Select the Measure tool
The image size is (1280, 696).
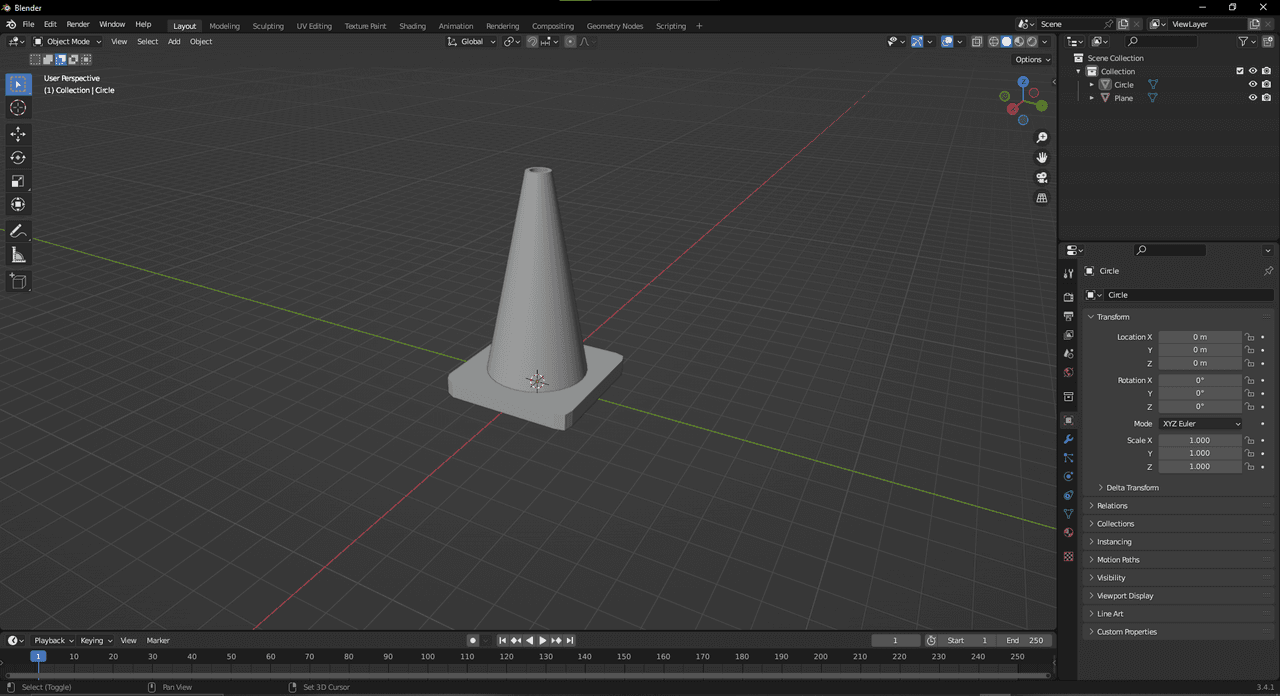(18, 255)
